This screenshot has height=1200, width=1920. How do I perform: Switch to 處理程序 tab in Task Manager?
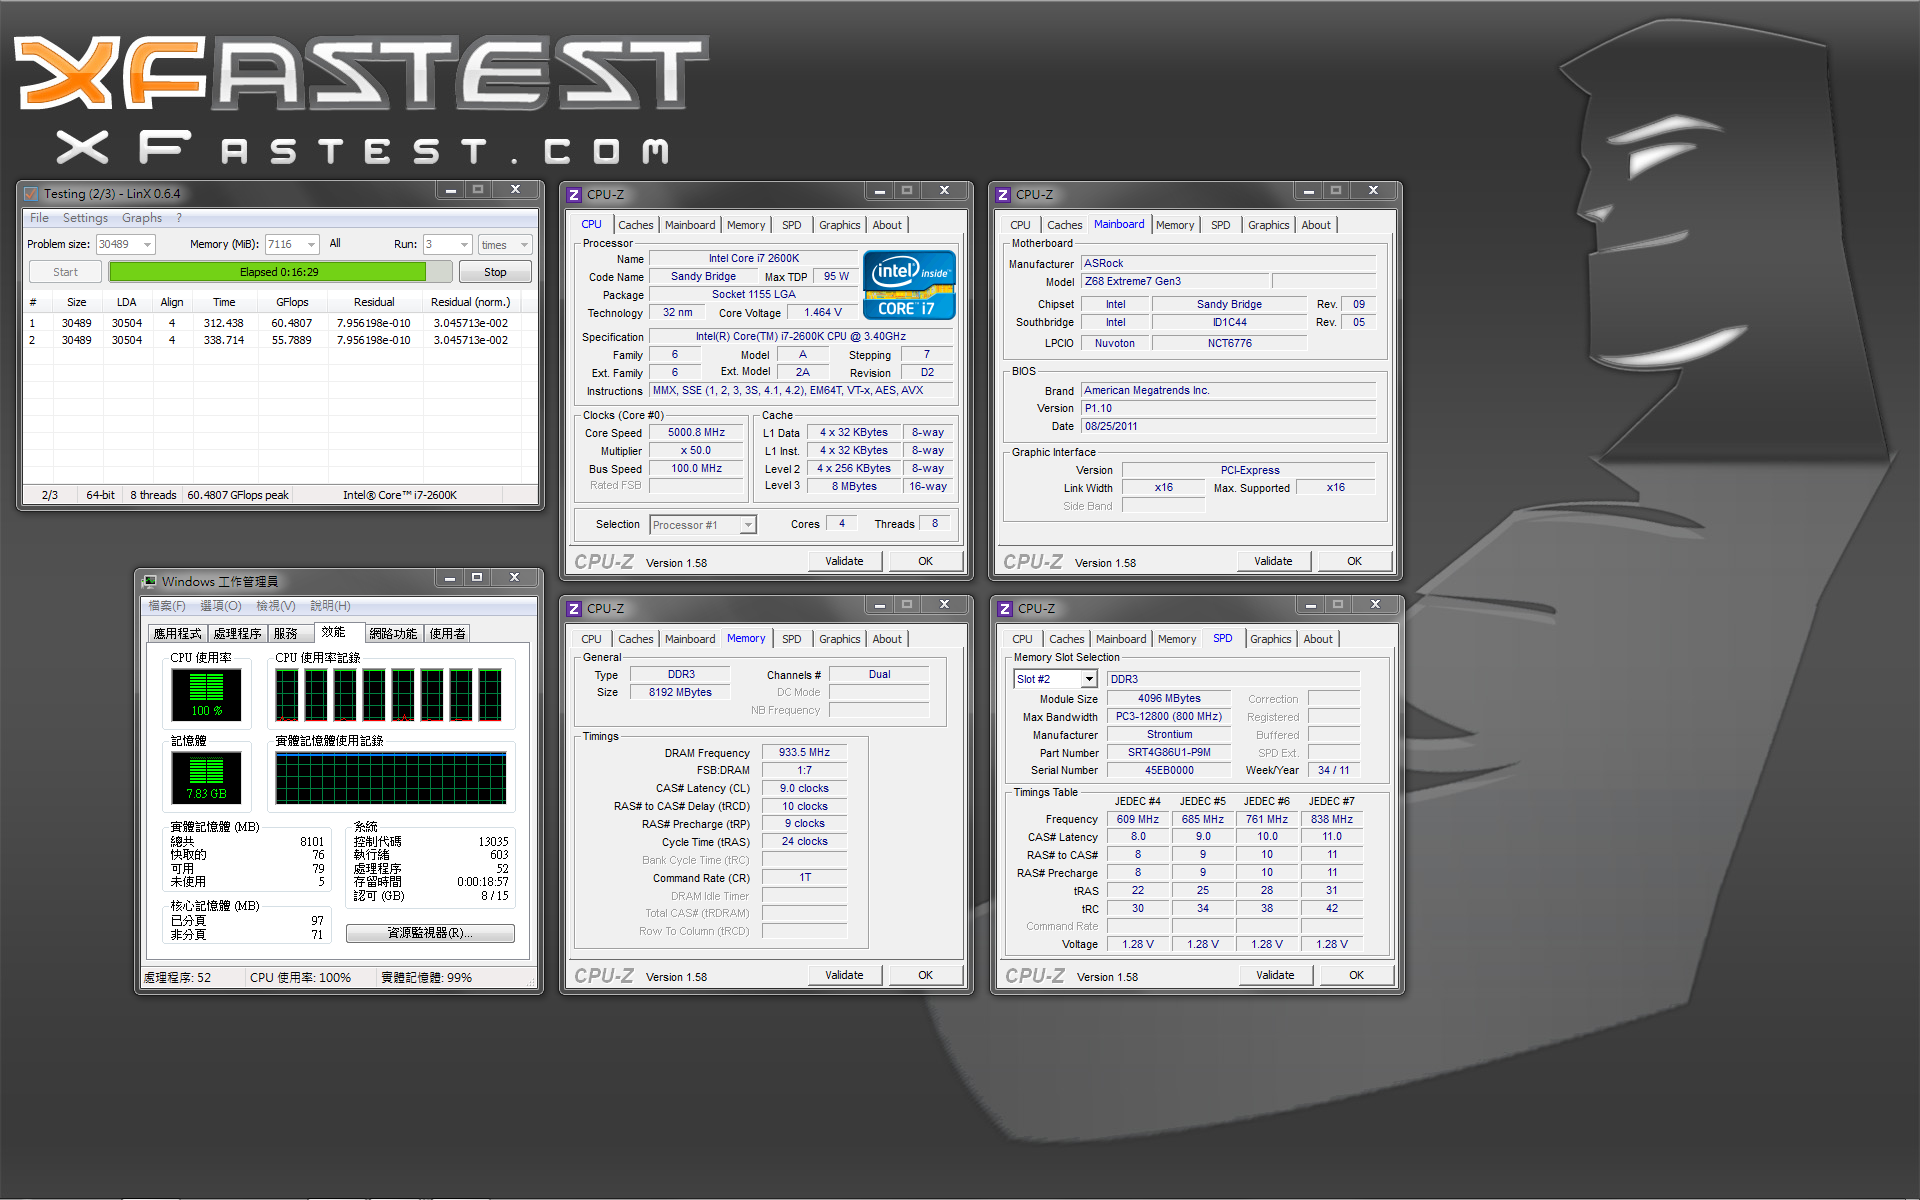[x=237, y=634]
